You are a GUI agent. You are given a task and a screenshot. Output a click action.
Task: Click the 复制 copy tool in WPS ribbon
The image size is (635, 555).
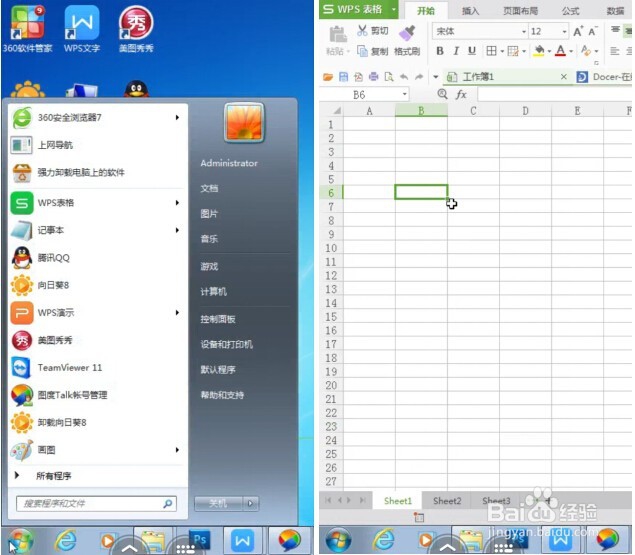tap(373, 51)
